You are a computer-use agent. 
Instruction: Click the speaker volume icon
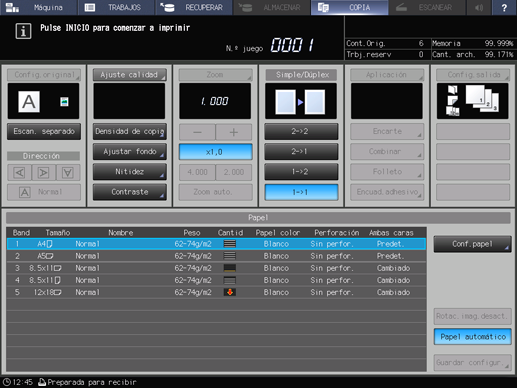[479, 7]
